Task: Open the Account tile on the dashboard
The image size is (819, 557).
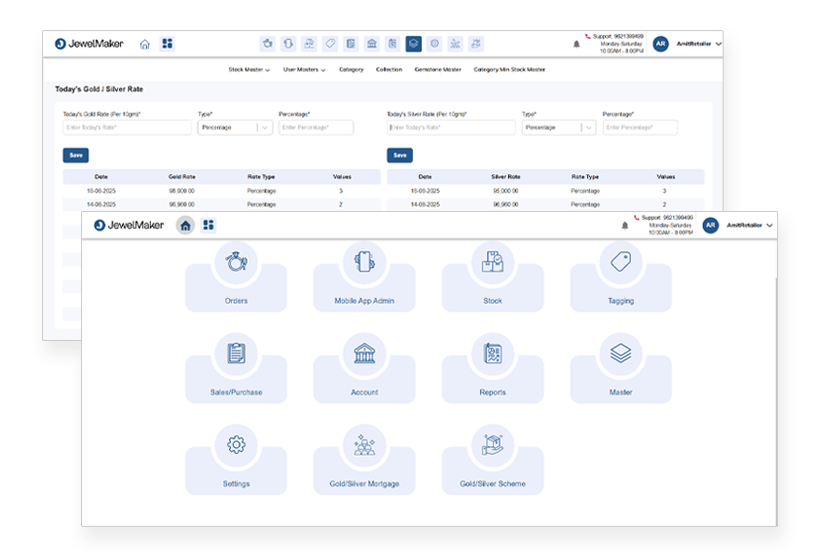Action: coord(365,368)
